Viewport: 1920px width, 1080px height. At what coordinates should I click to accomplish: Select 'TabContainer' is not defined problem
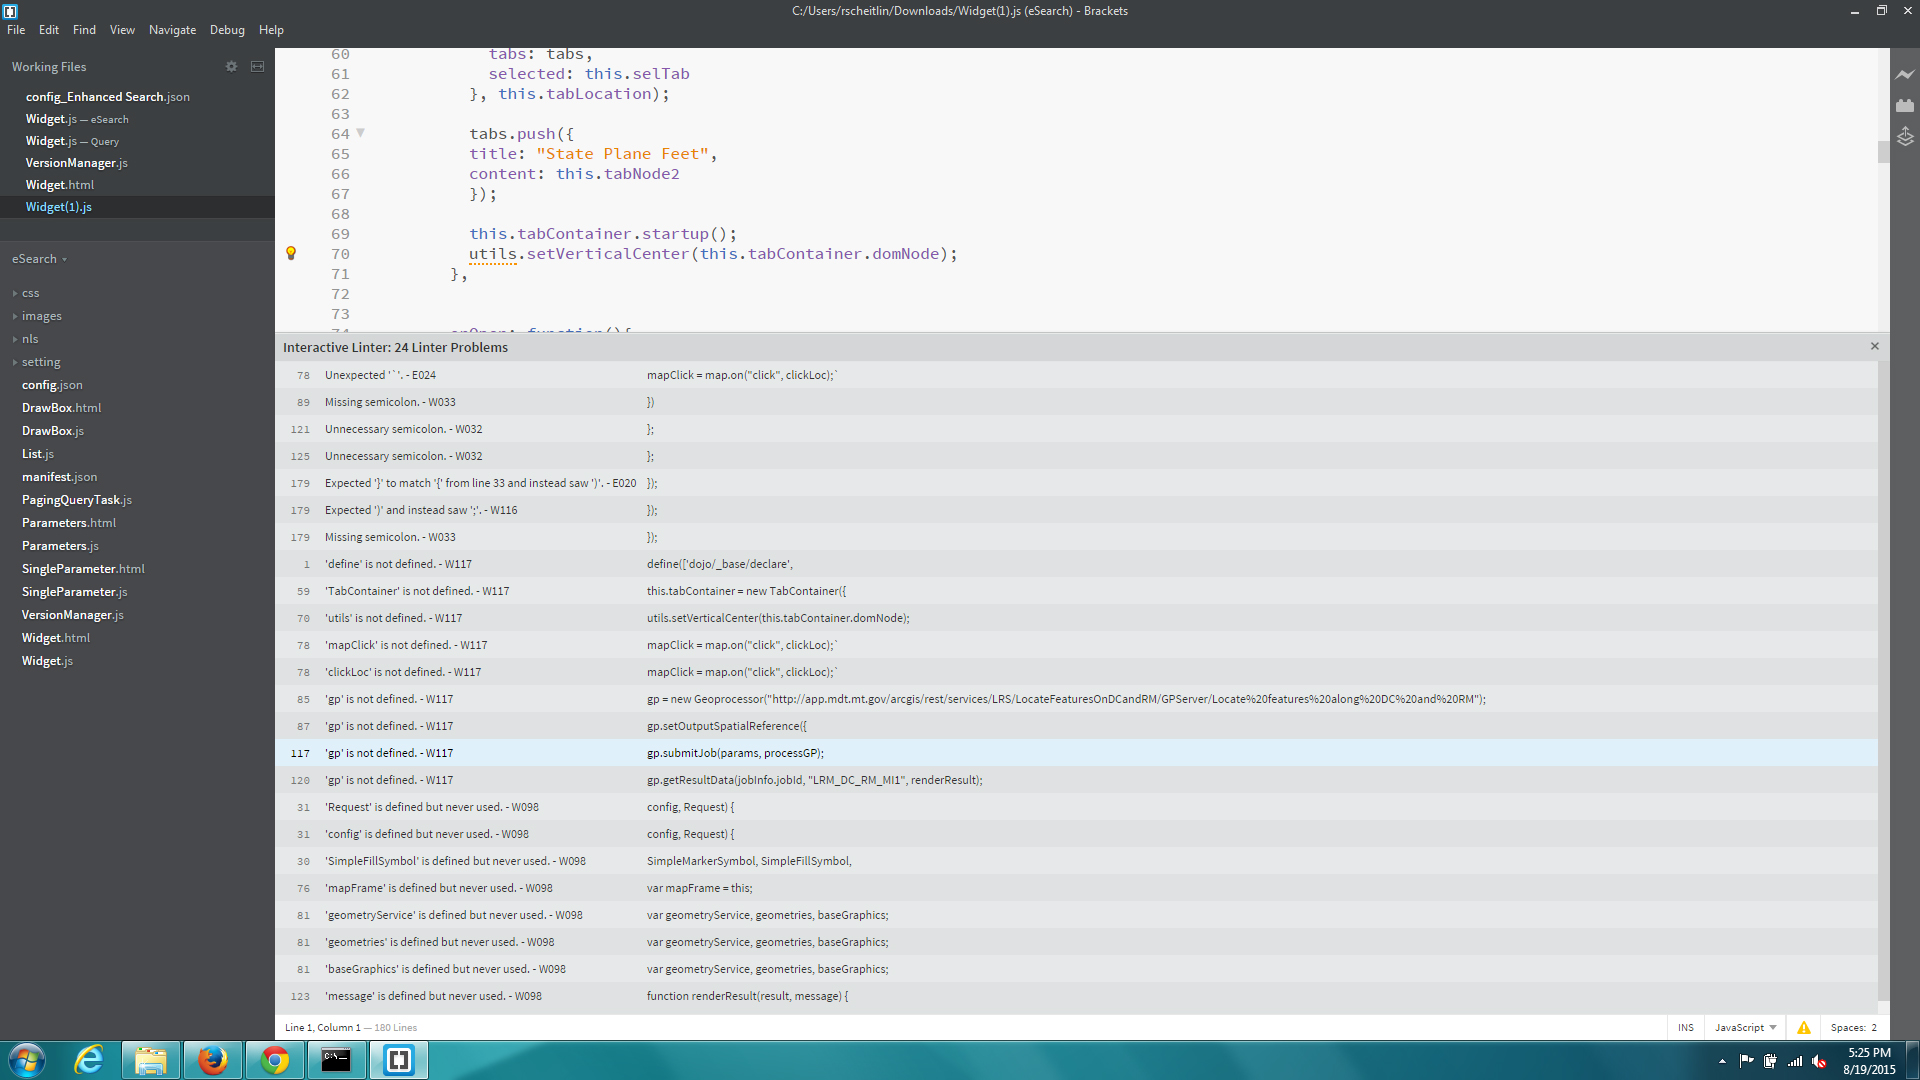coord(1076,591)
